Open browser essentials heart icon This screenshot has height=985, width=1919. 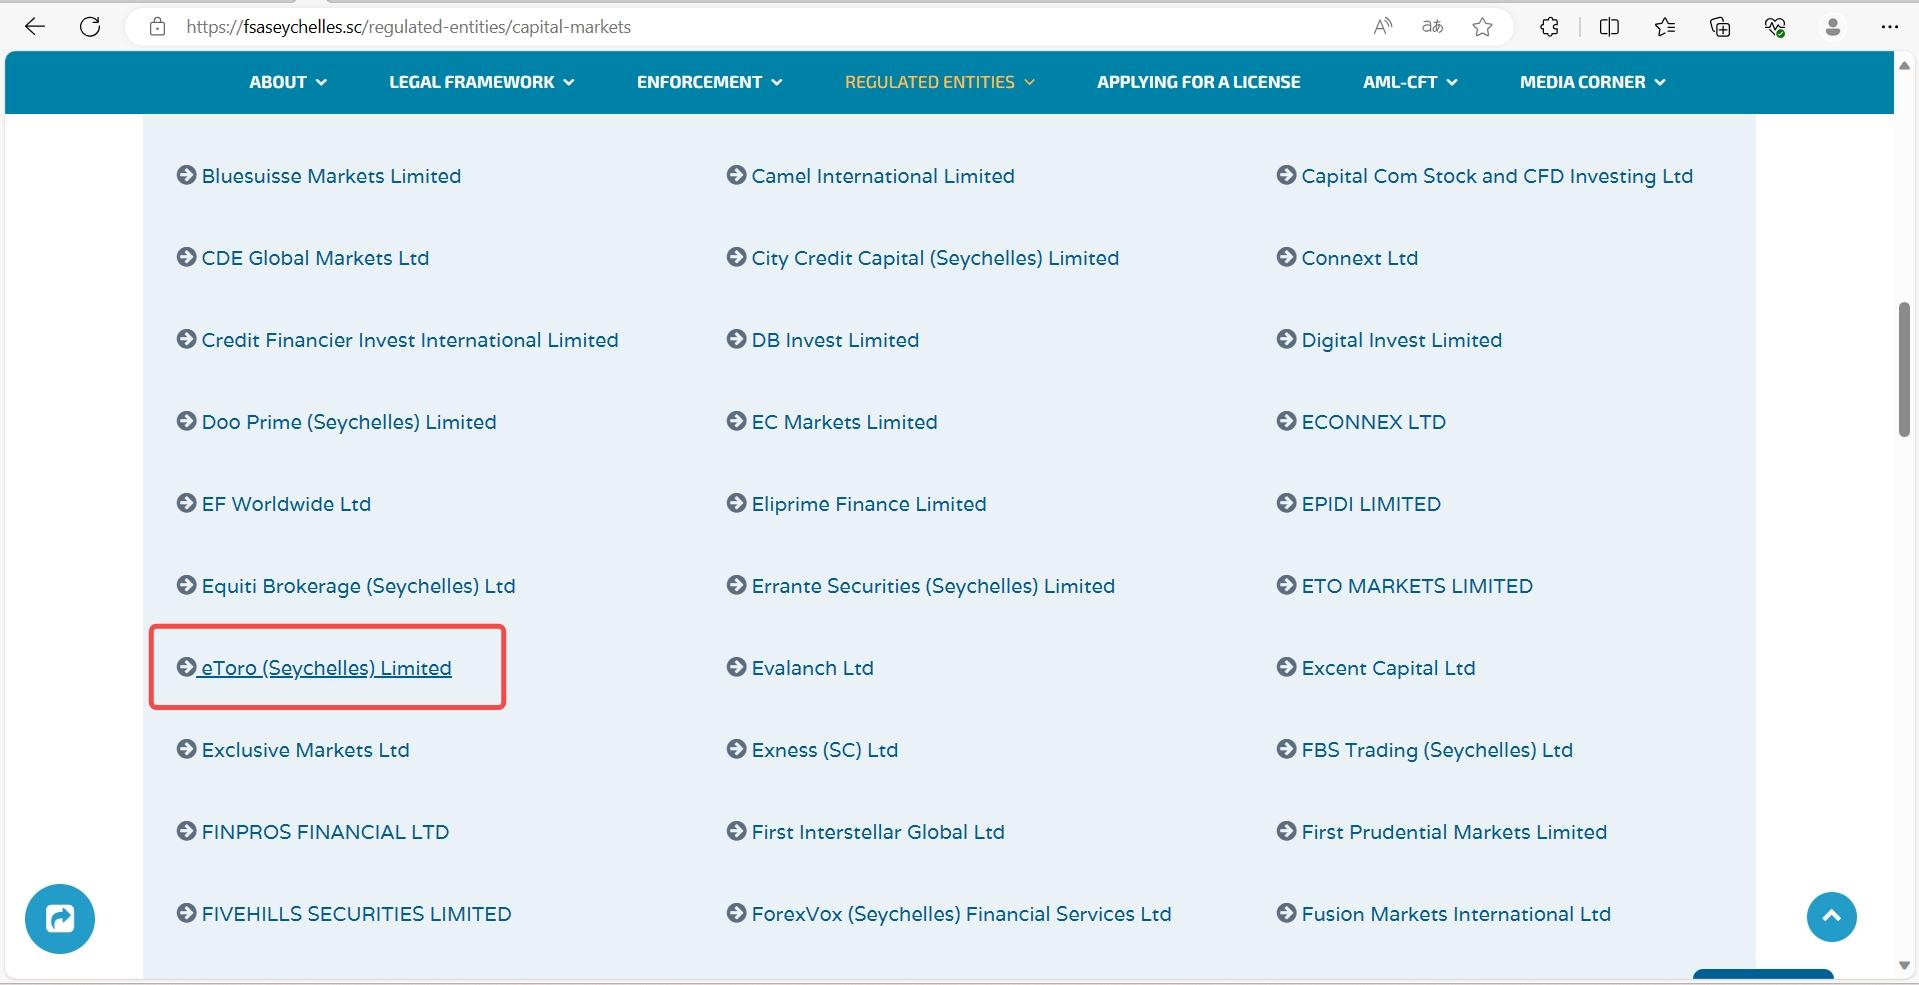coord(1775,27)
